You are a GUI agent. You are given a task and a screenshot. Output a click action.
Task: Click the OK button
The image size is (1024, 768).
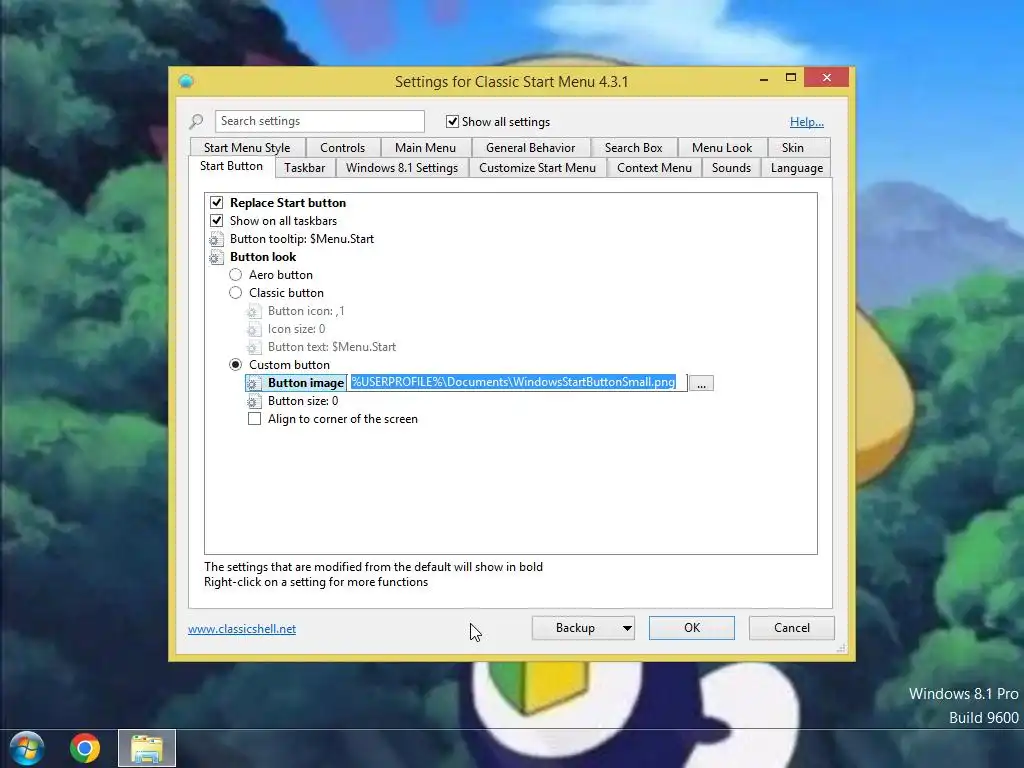692,628
